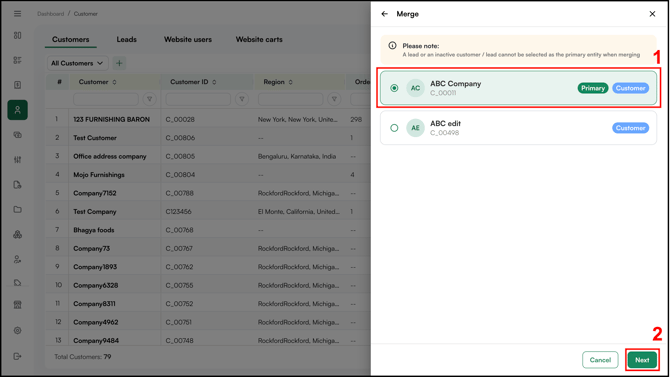The image size is (670, 377).
Task: Switch to the Customers tab
Action: point(71,39)
